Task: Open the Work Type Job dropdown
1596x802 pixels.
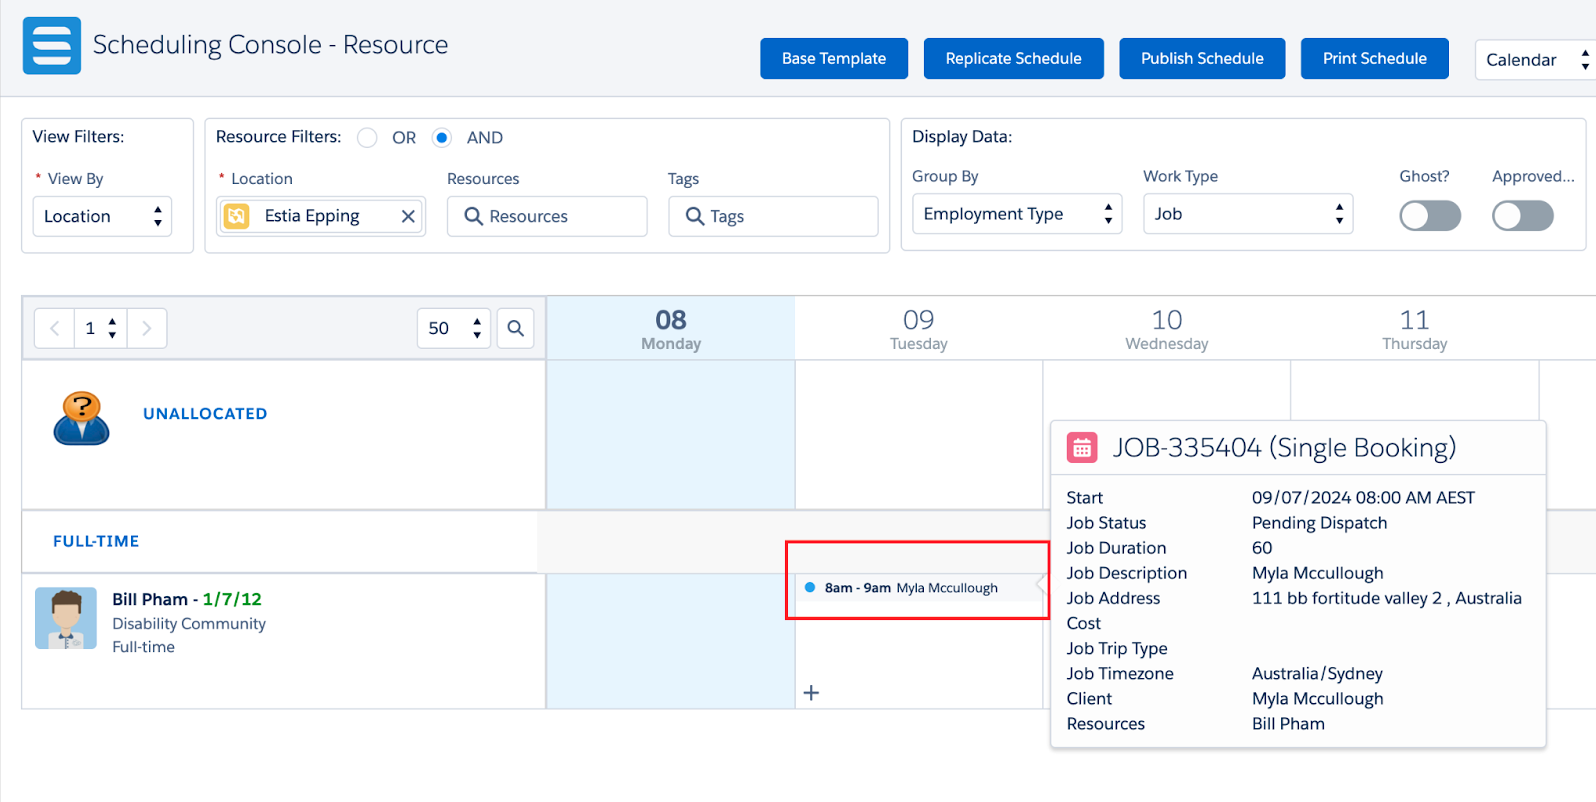Action: click(x=1248, y=214)
